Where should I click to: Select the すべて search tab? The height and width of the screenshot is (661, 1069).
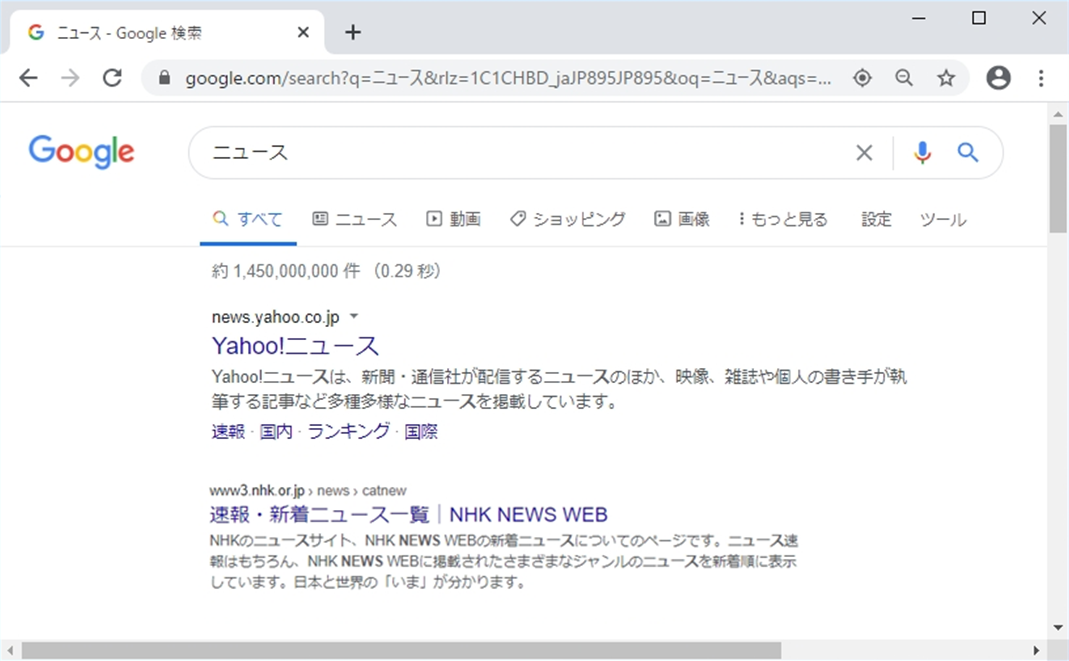pos(247,219)
